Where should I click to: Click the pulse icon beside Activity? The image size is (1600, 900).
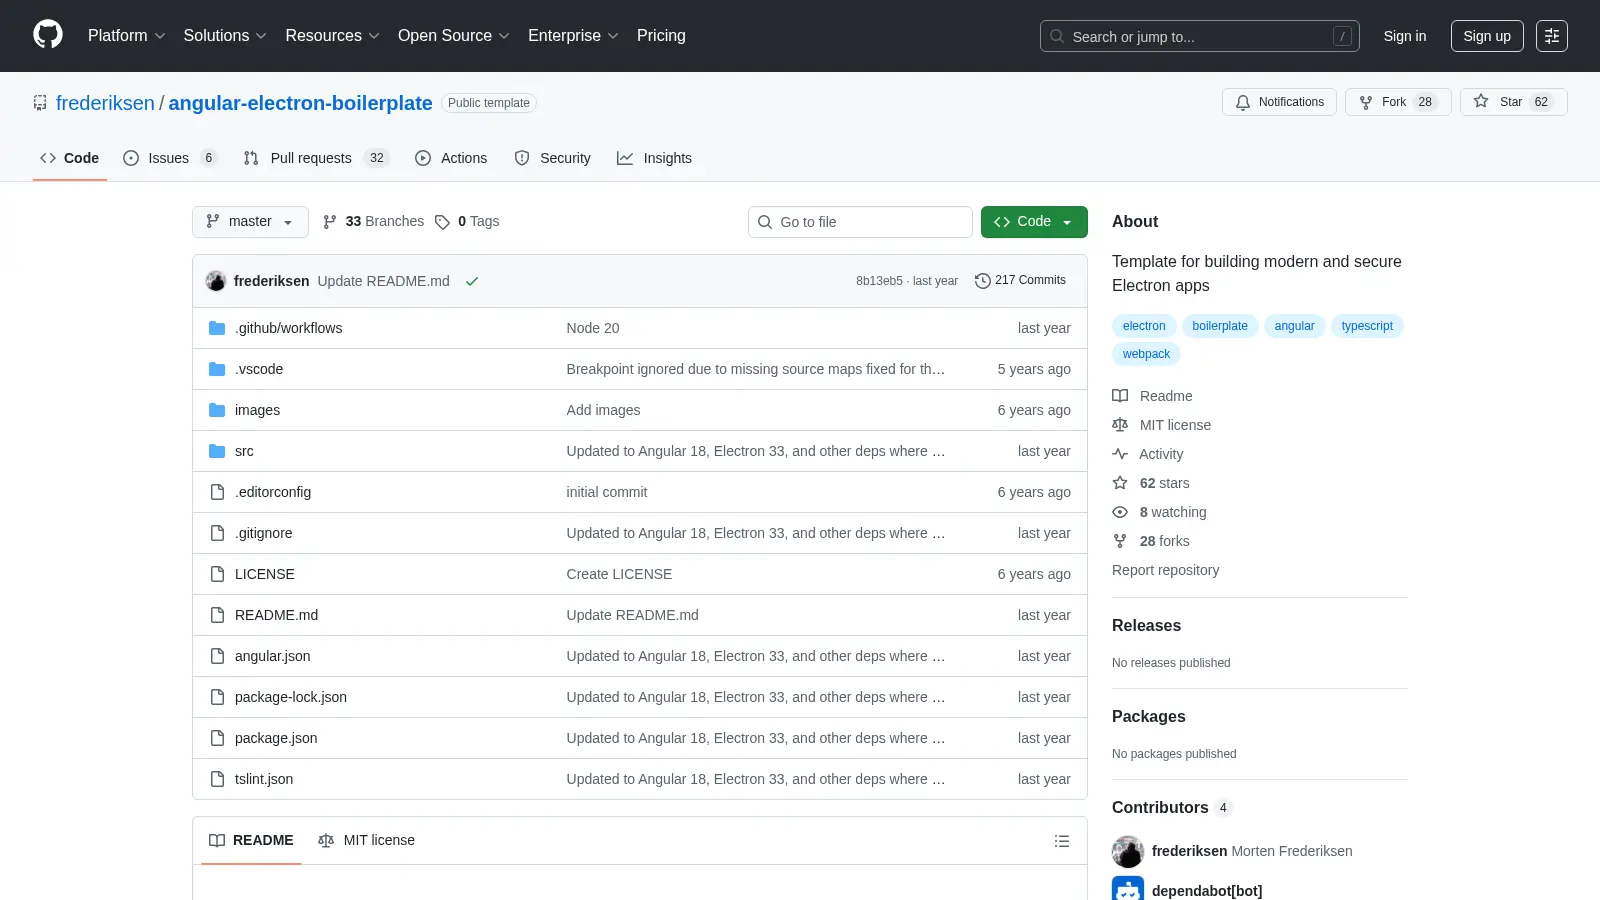(1120, 454)
